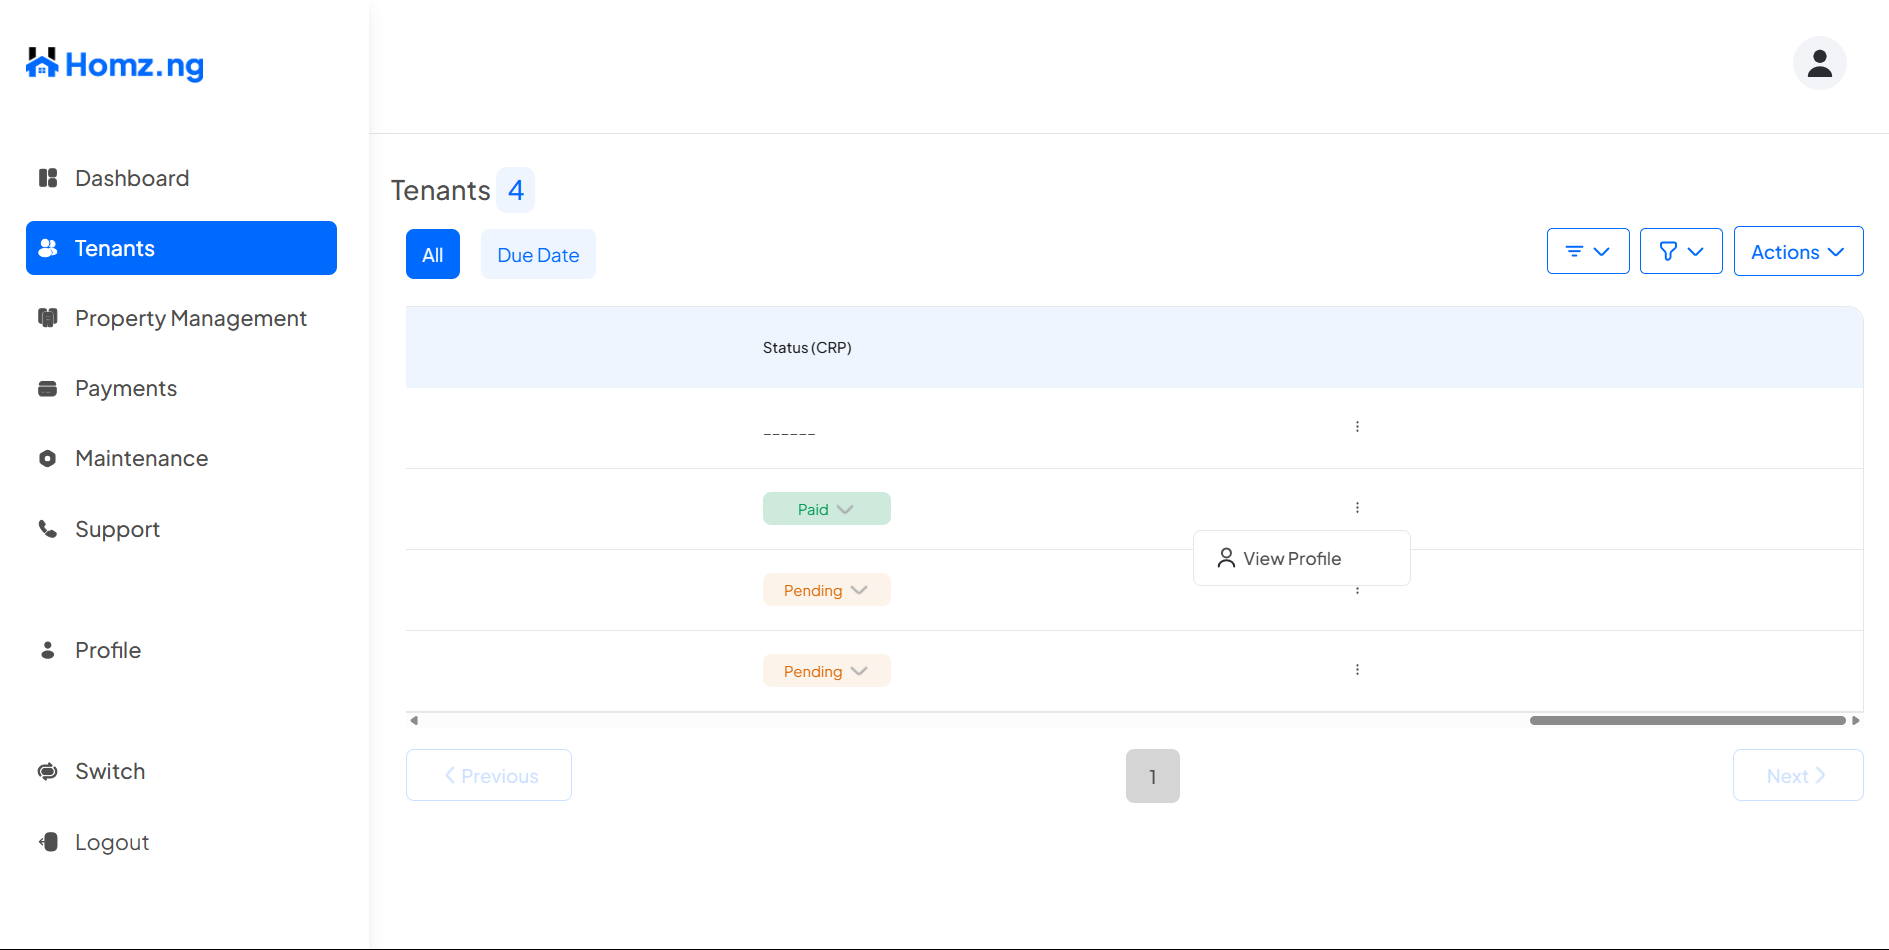Expand the first Pending status dropdown
This screenshot has width=1889, height=950.
[826, 590]
